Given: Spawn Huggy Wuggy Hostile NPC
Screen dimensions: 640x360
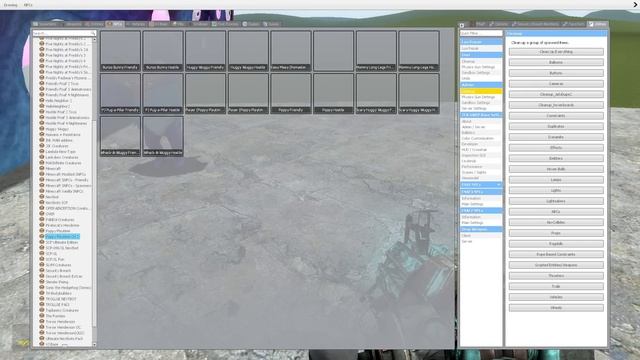Looking at the screenshot, I should click(x=248, y=51).
